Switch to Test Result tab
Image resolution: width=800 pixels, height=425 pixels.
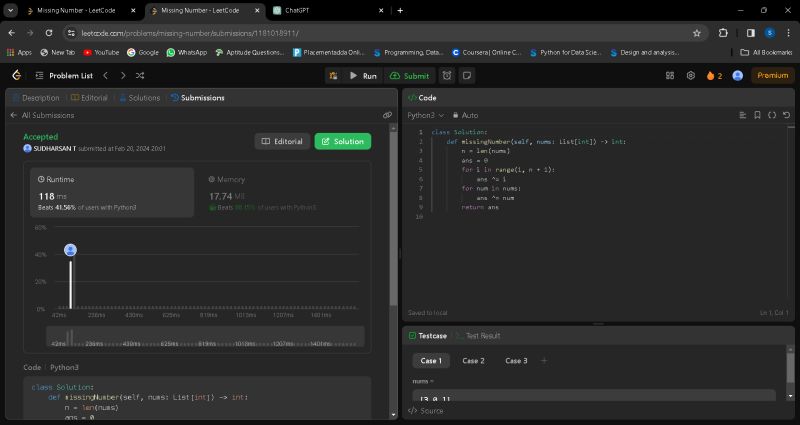point(478,336)
